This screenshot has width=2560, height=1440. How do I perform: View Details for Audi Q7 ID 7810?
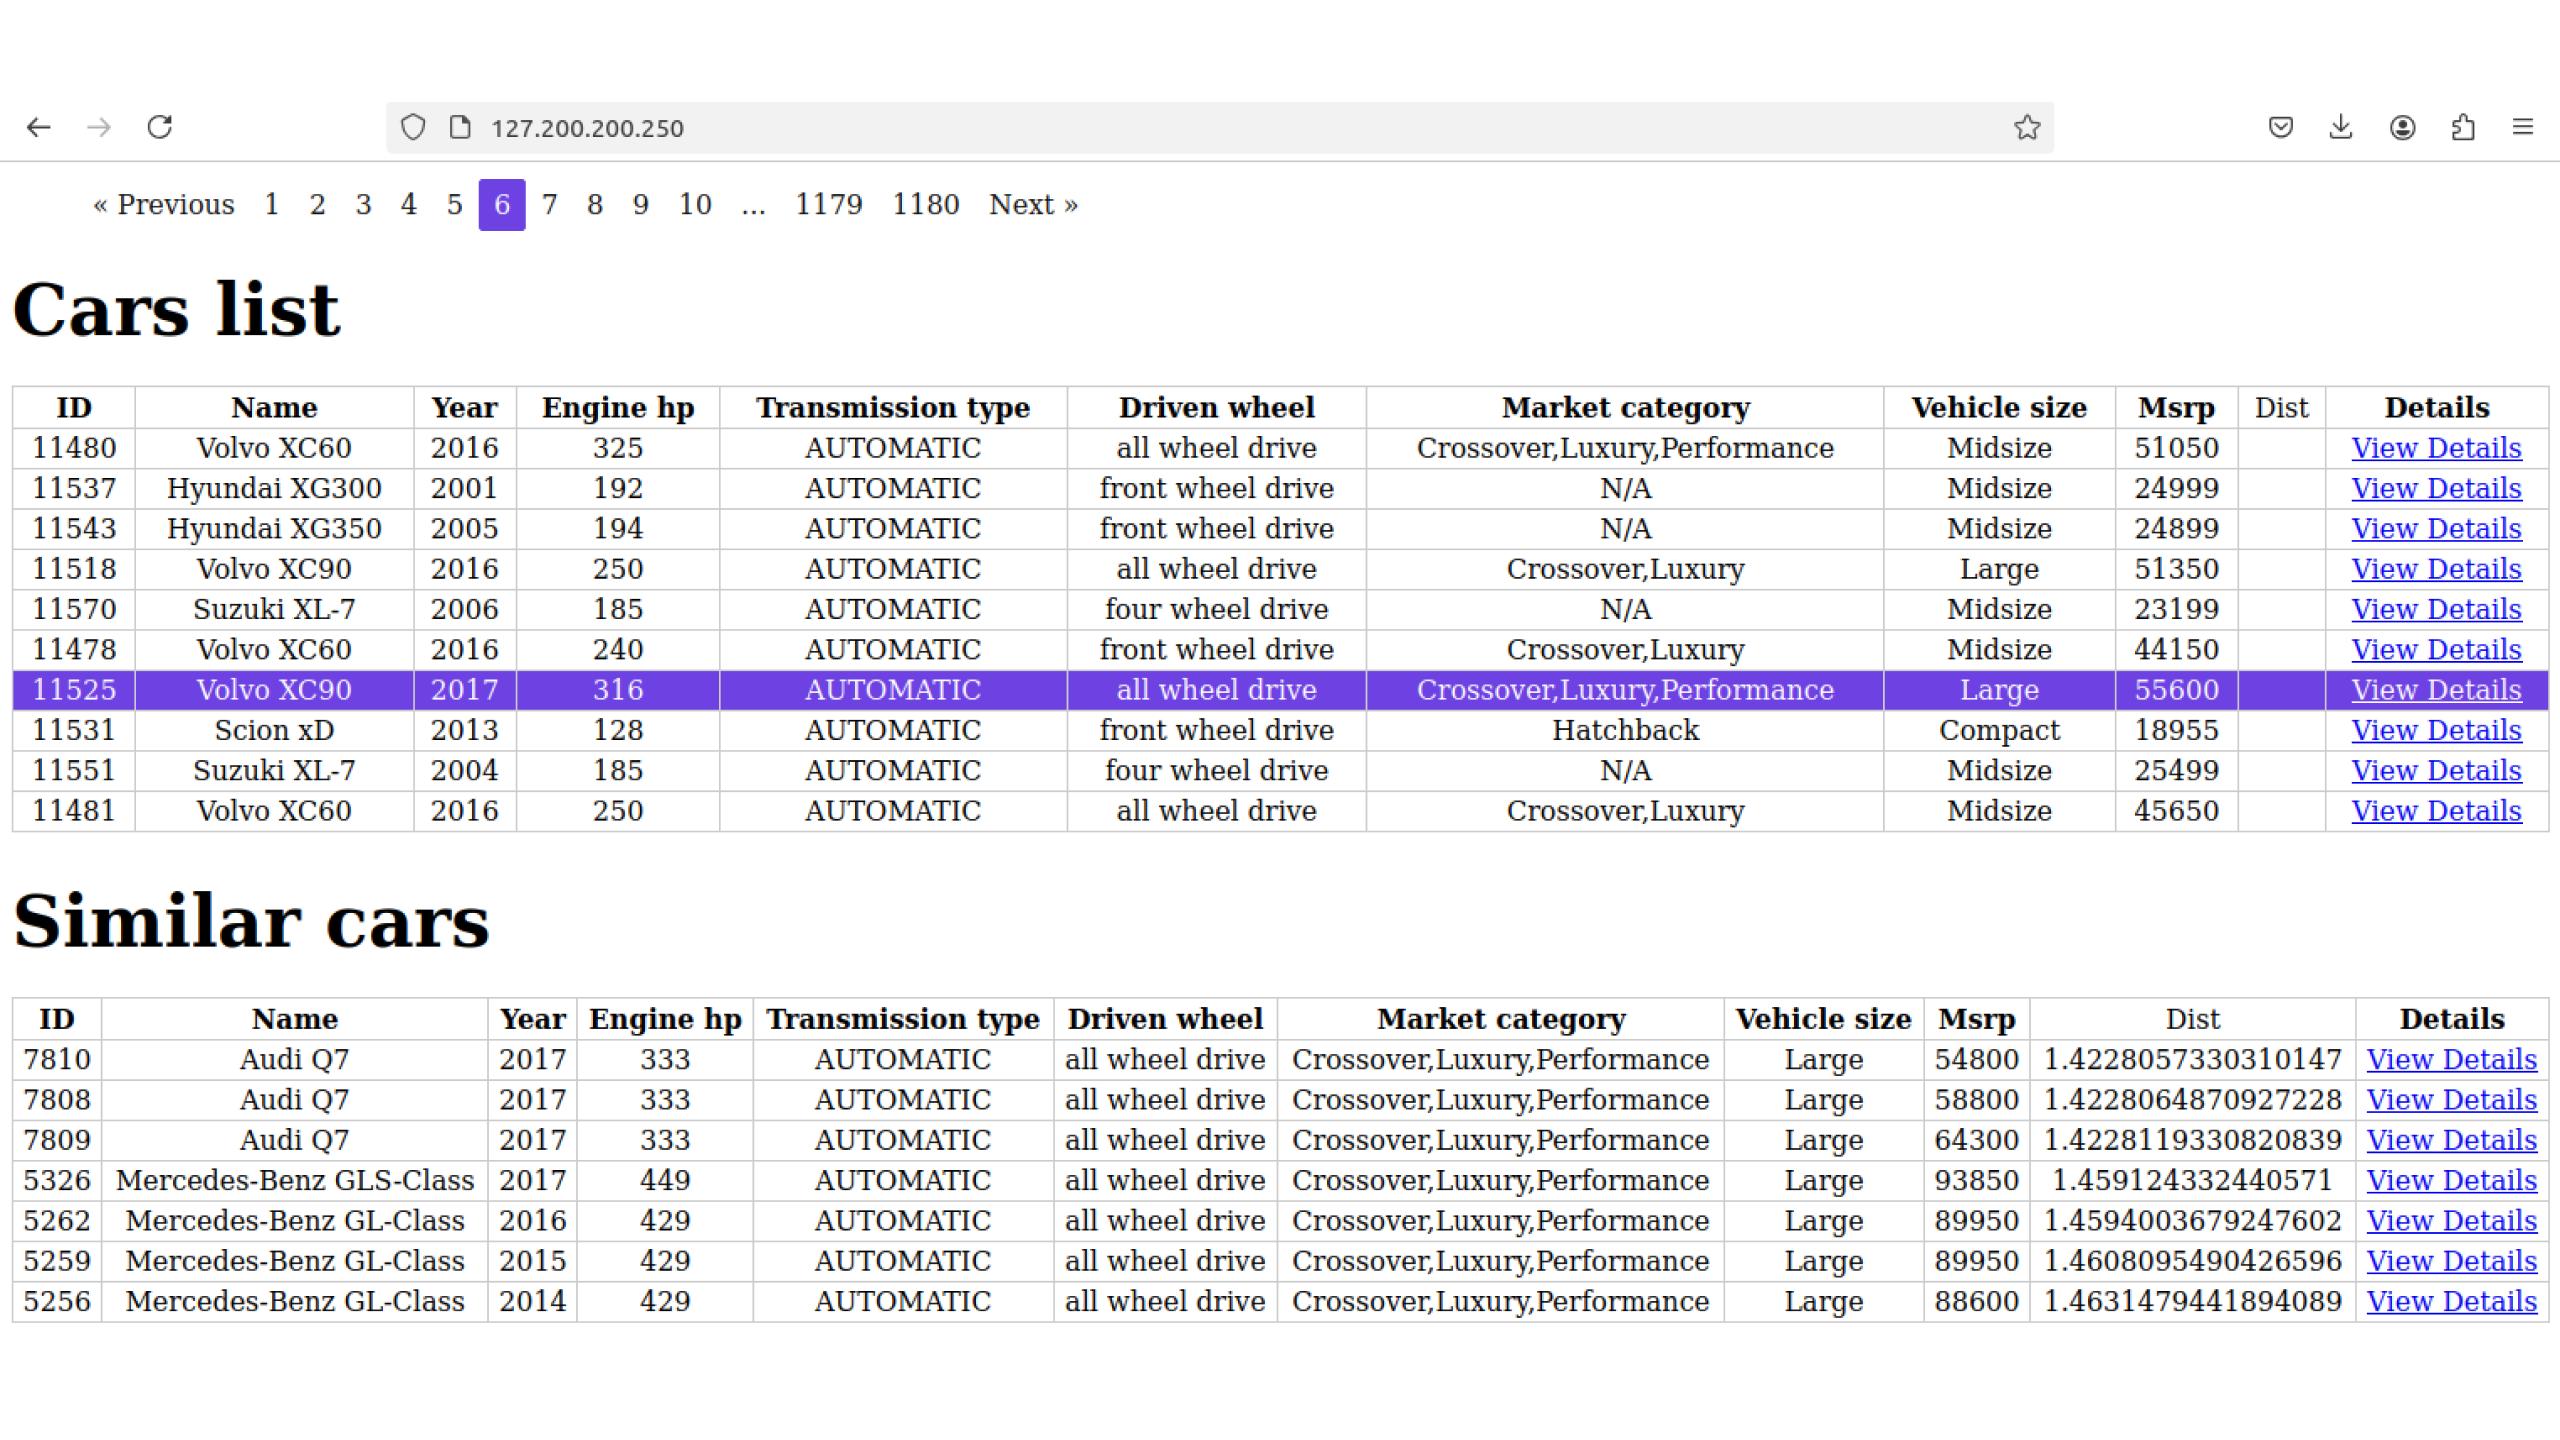point(2451,1060)
